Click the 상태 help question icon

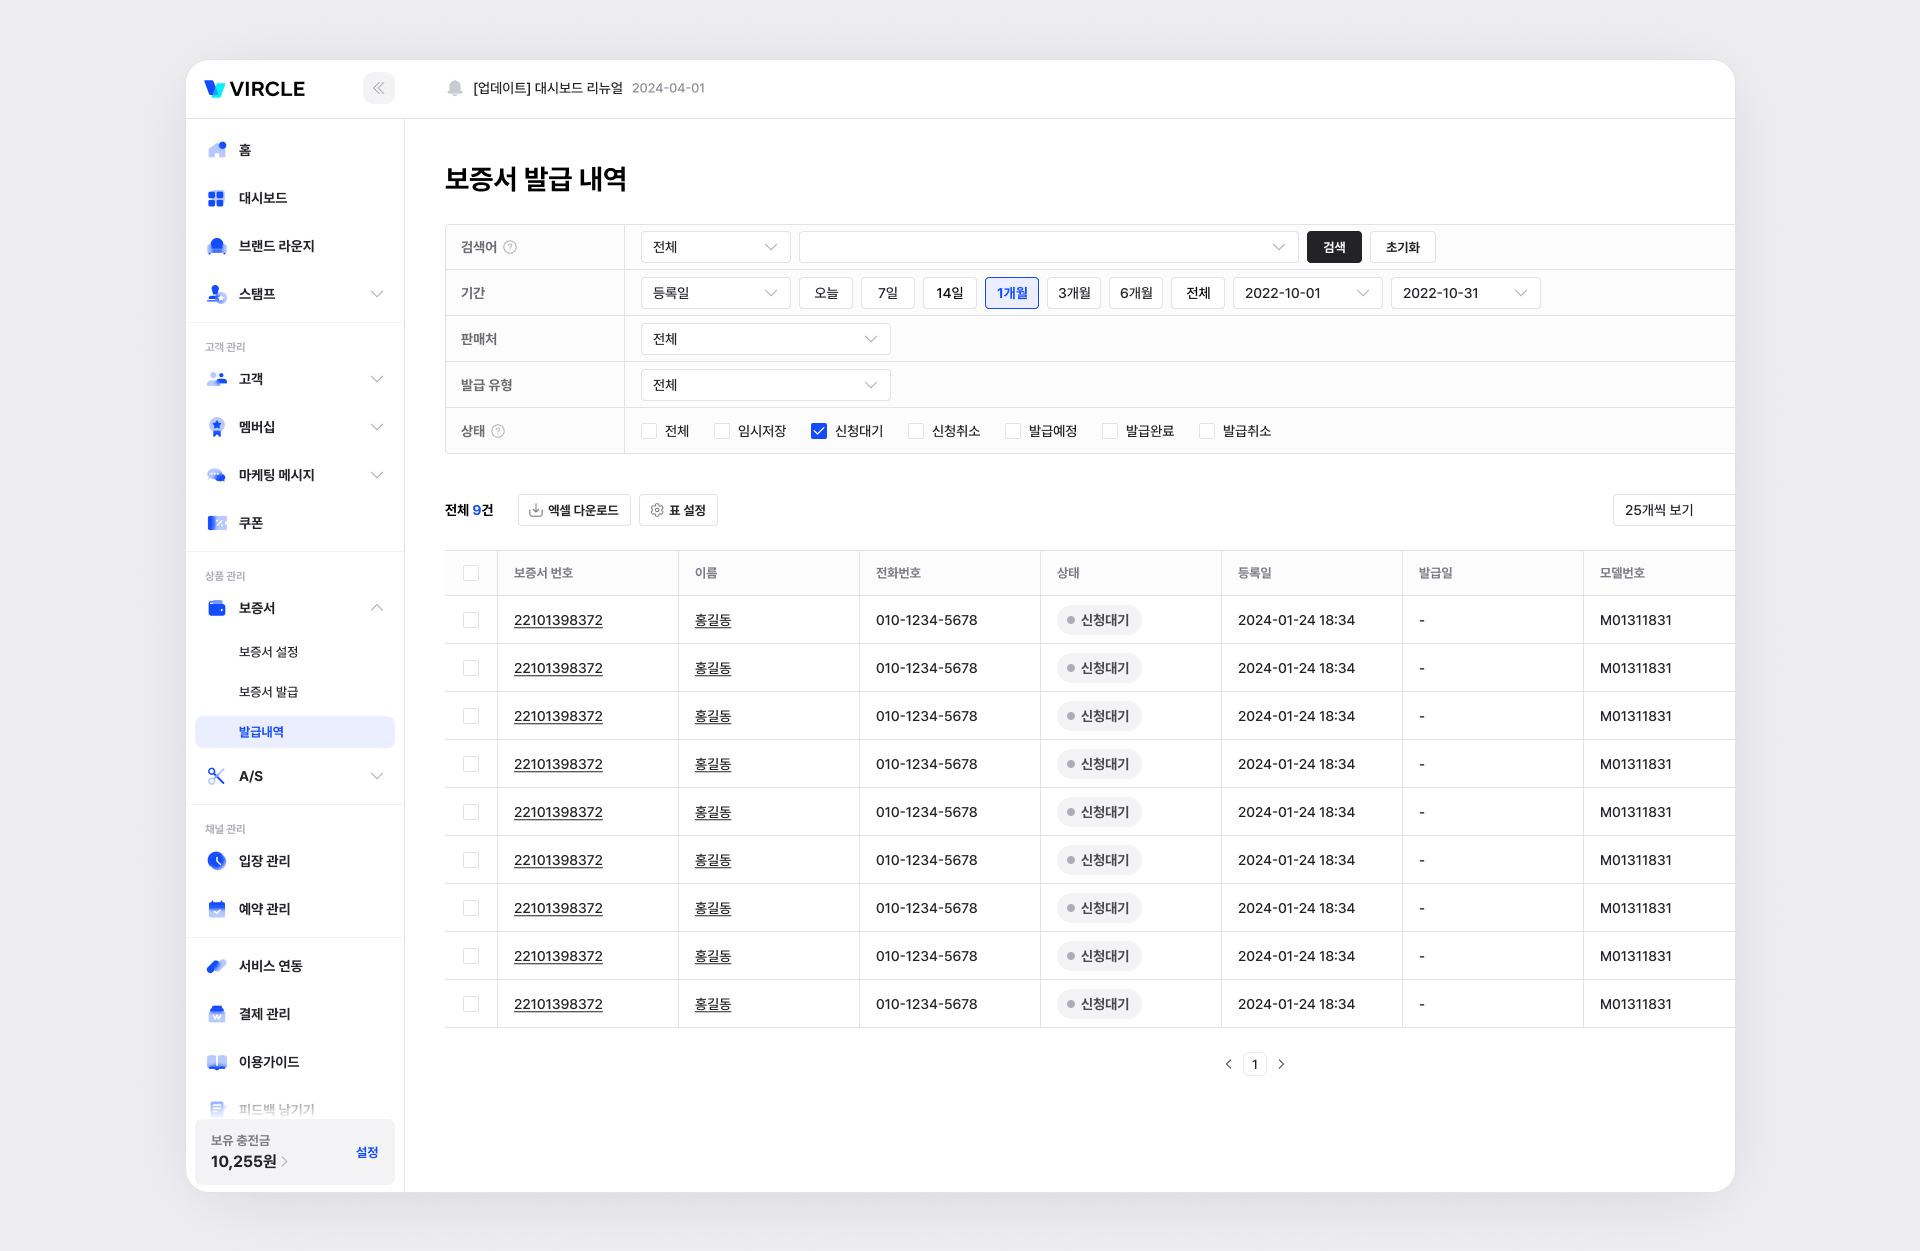point(498,431)
